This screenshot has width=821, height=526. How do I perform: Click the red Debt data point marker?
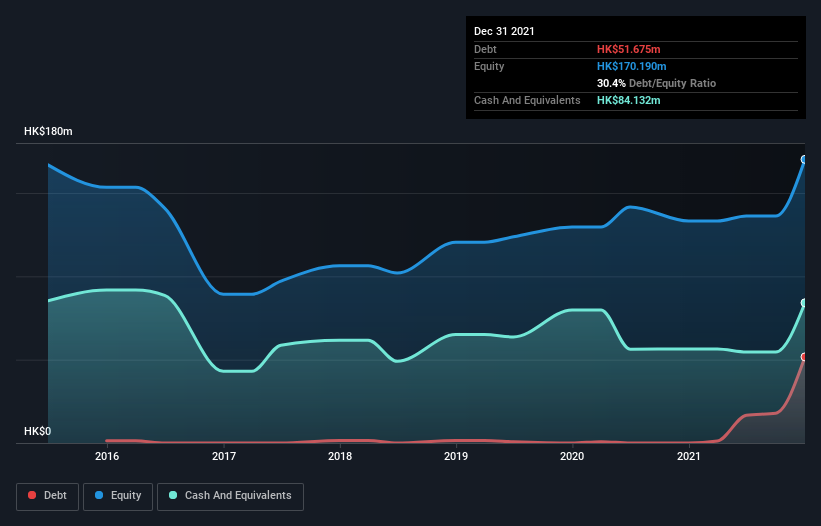click(804, 357)
